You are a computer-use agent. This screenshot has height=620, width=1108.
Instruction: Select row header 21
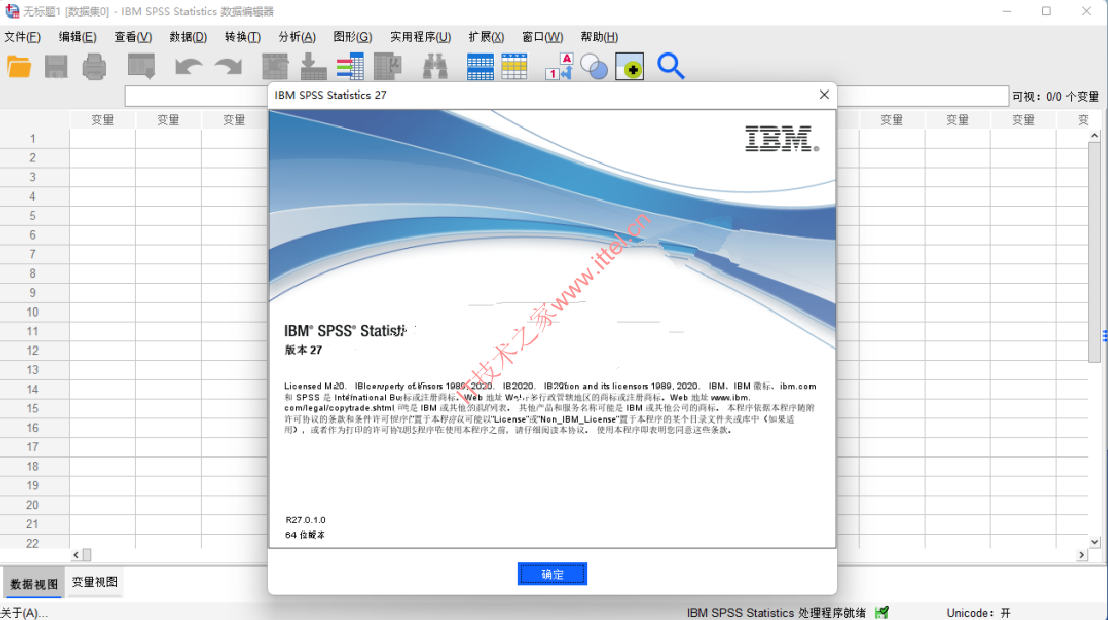tap(33, 524)
